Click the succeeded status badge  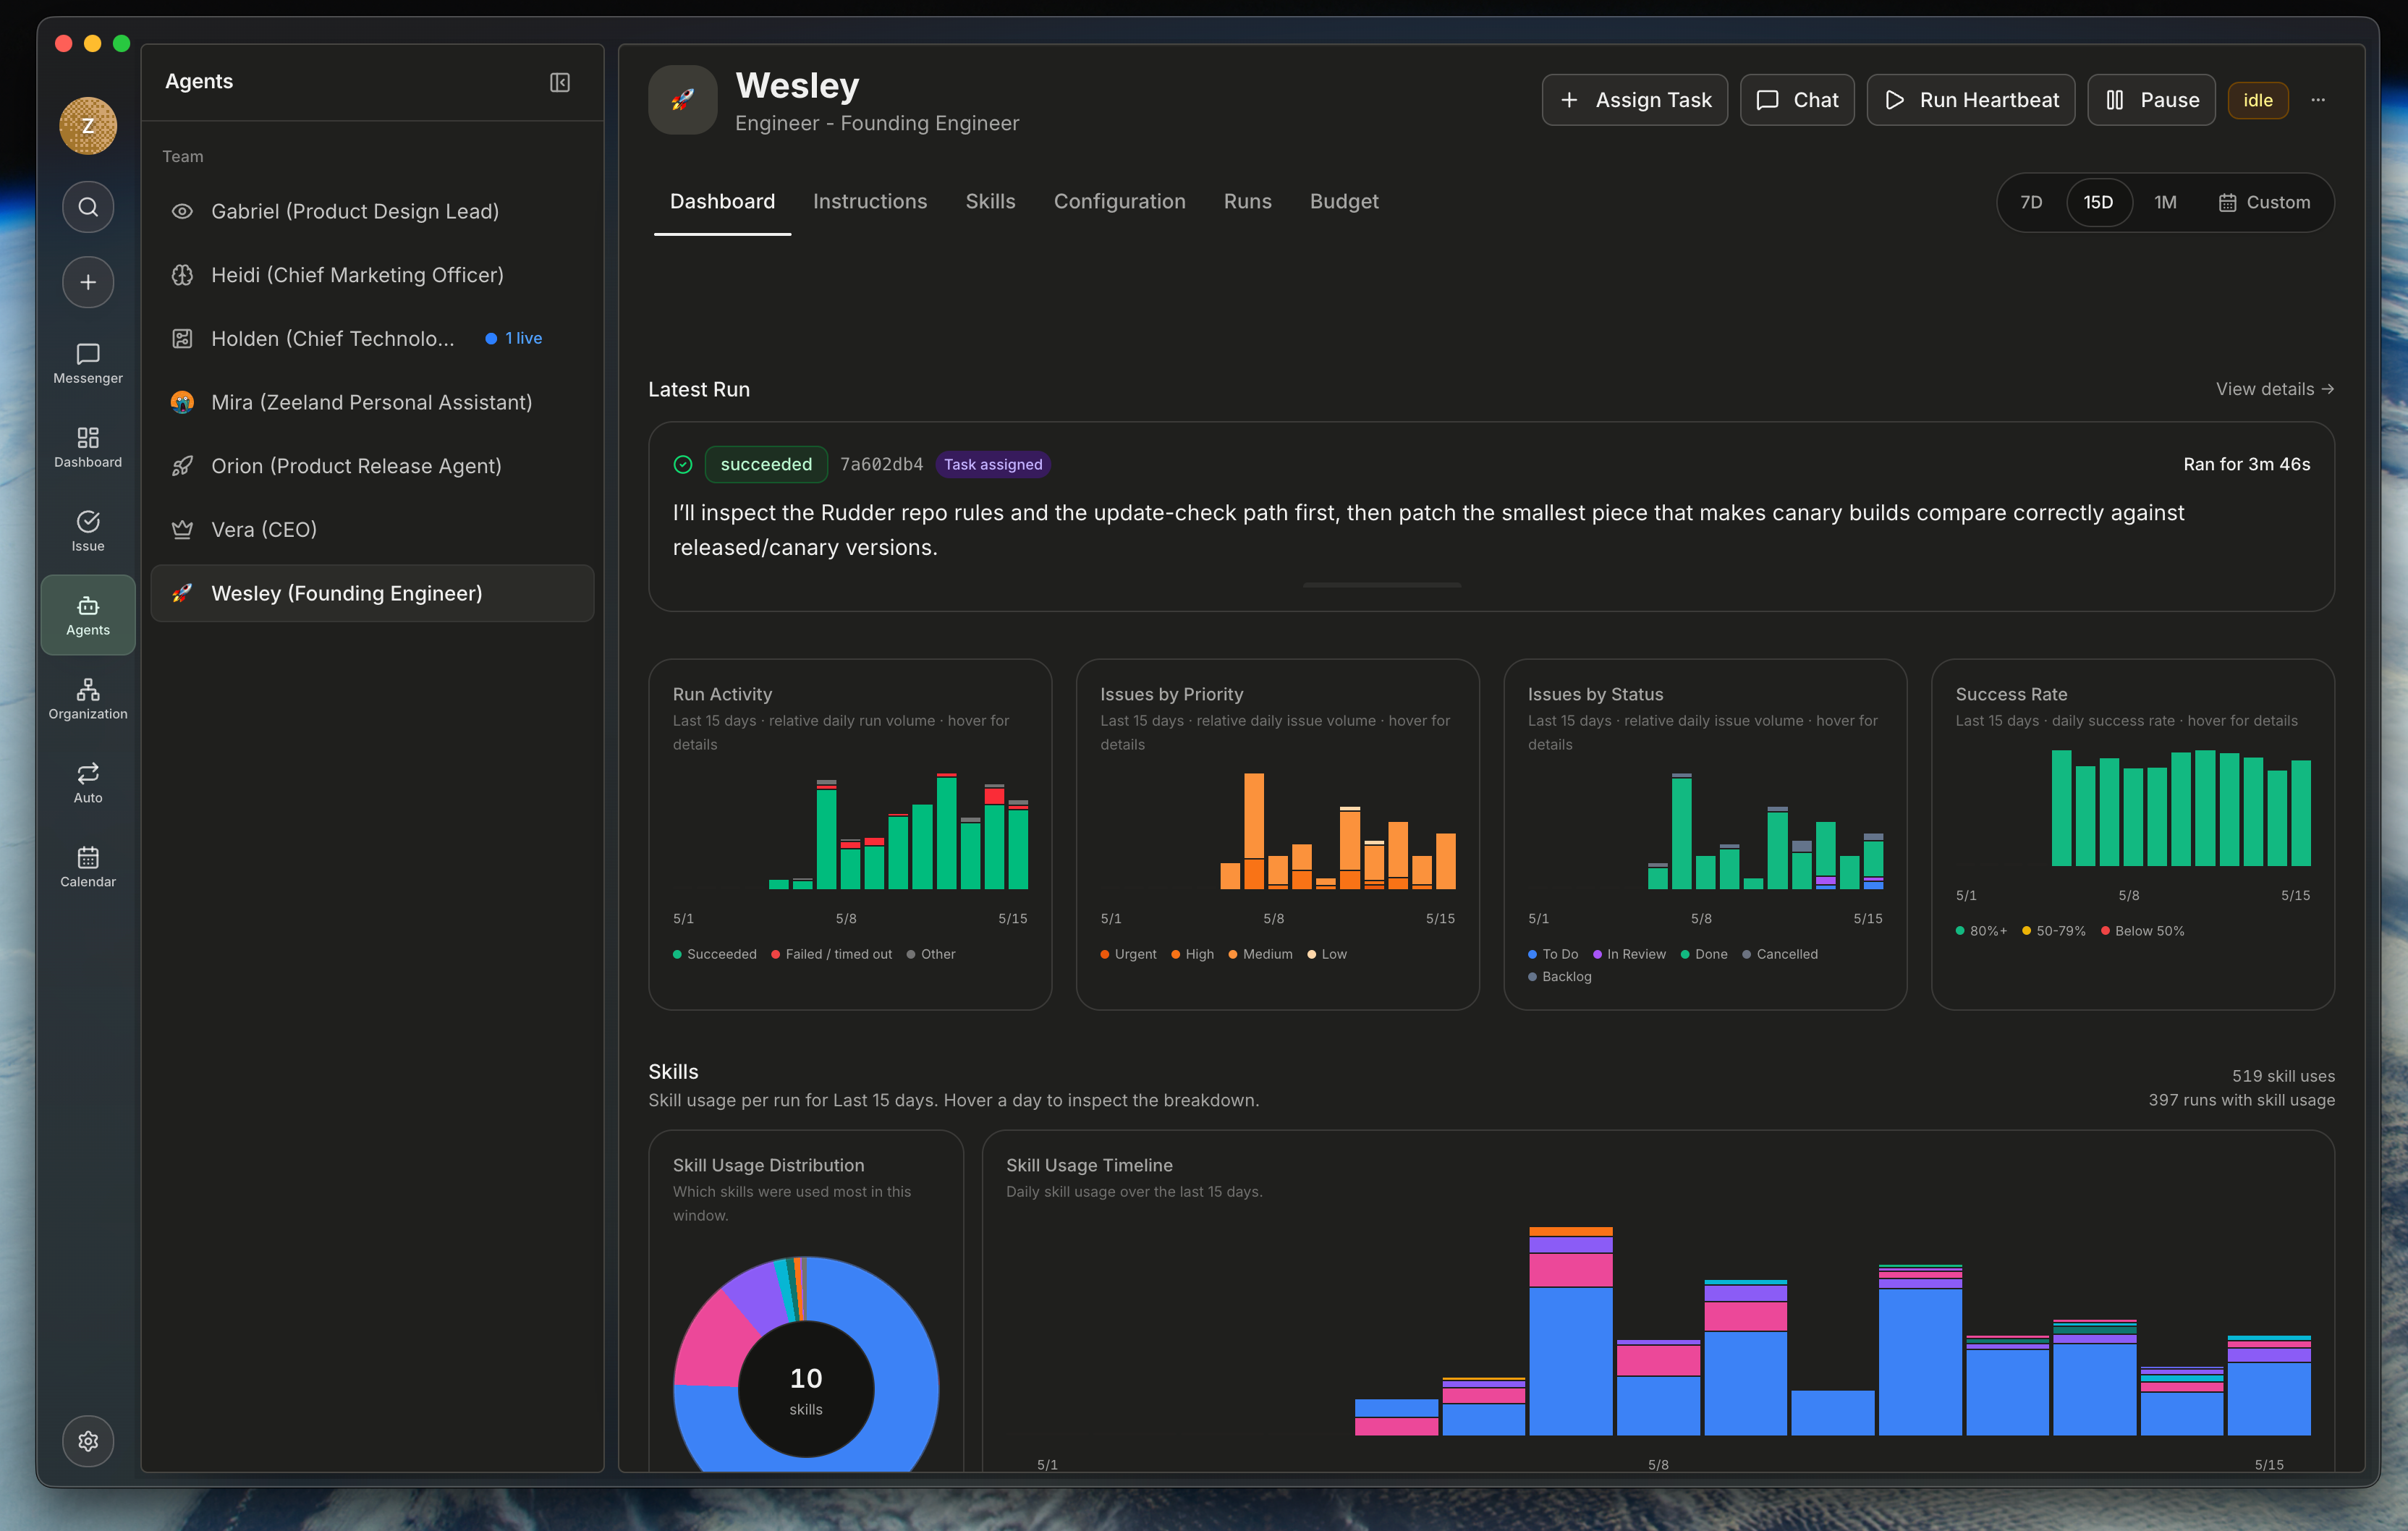(x=766, y=464)
